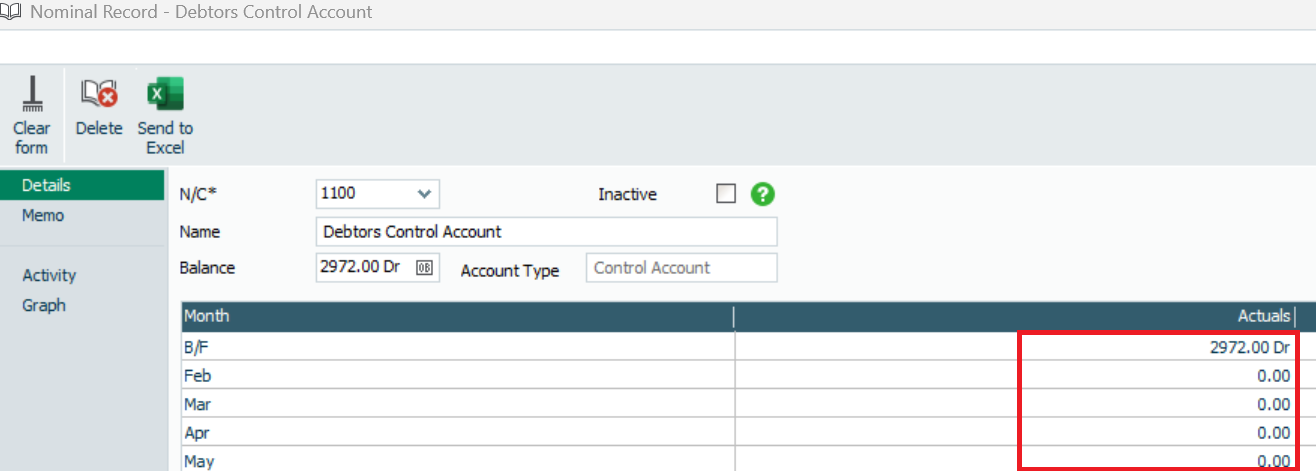This screenshot has width=1316, height=471.
Task: Select the Details tab in sidebar
Action: point(46,185)
